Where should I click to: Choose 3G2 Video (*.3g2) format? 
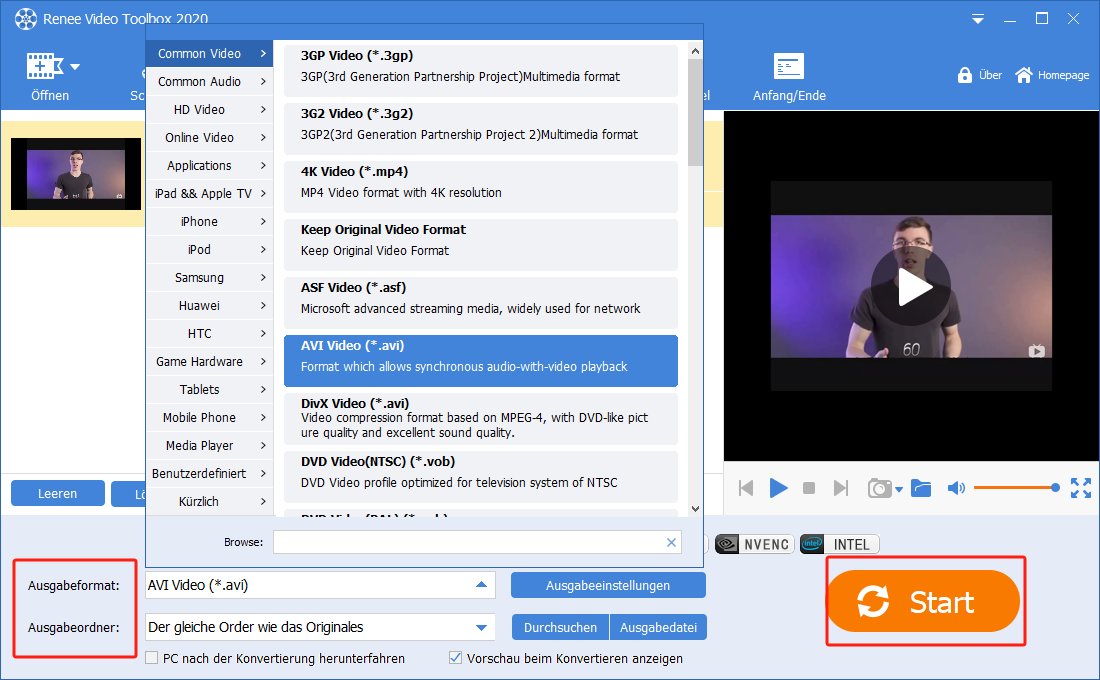(x=481, y=129)
